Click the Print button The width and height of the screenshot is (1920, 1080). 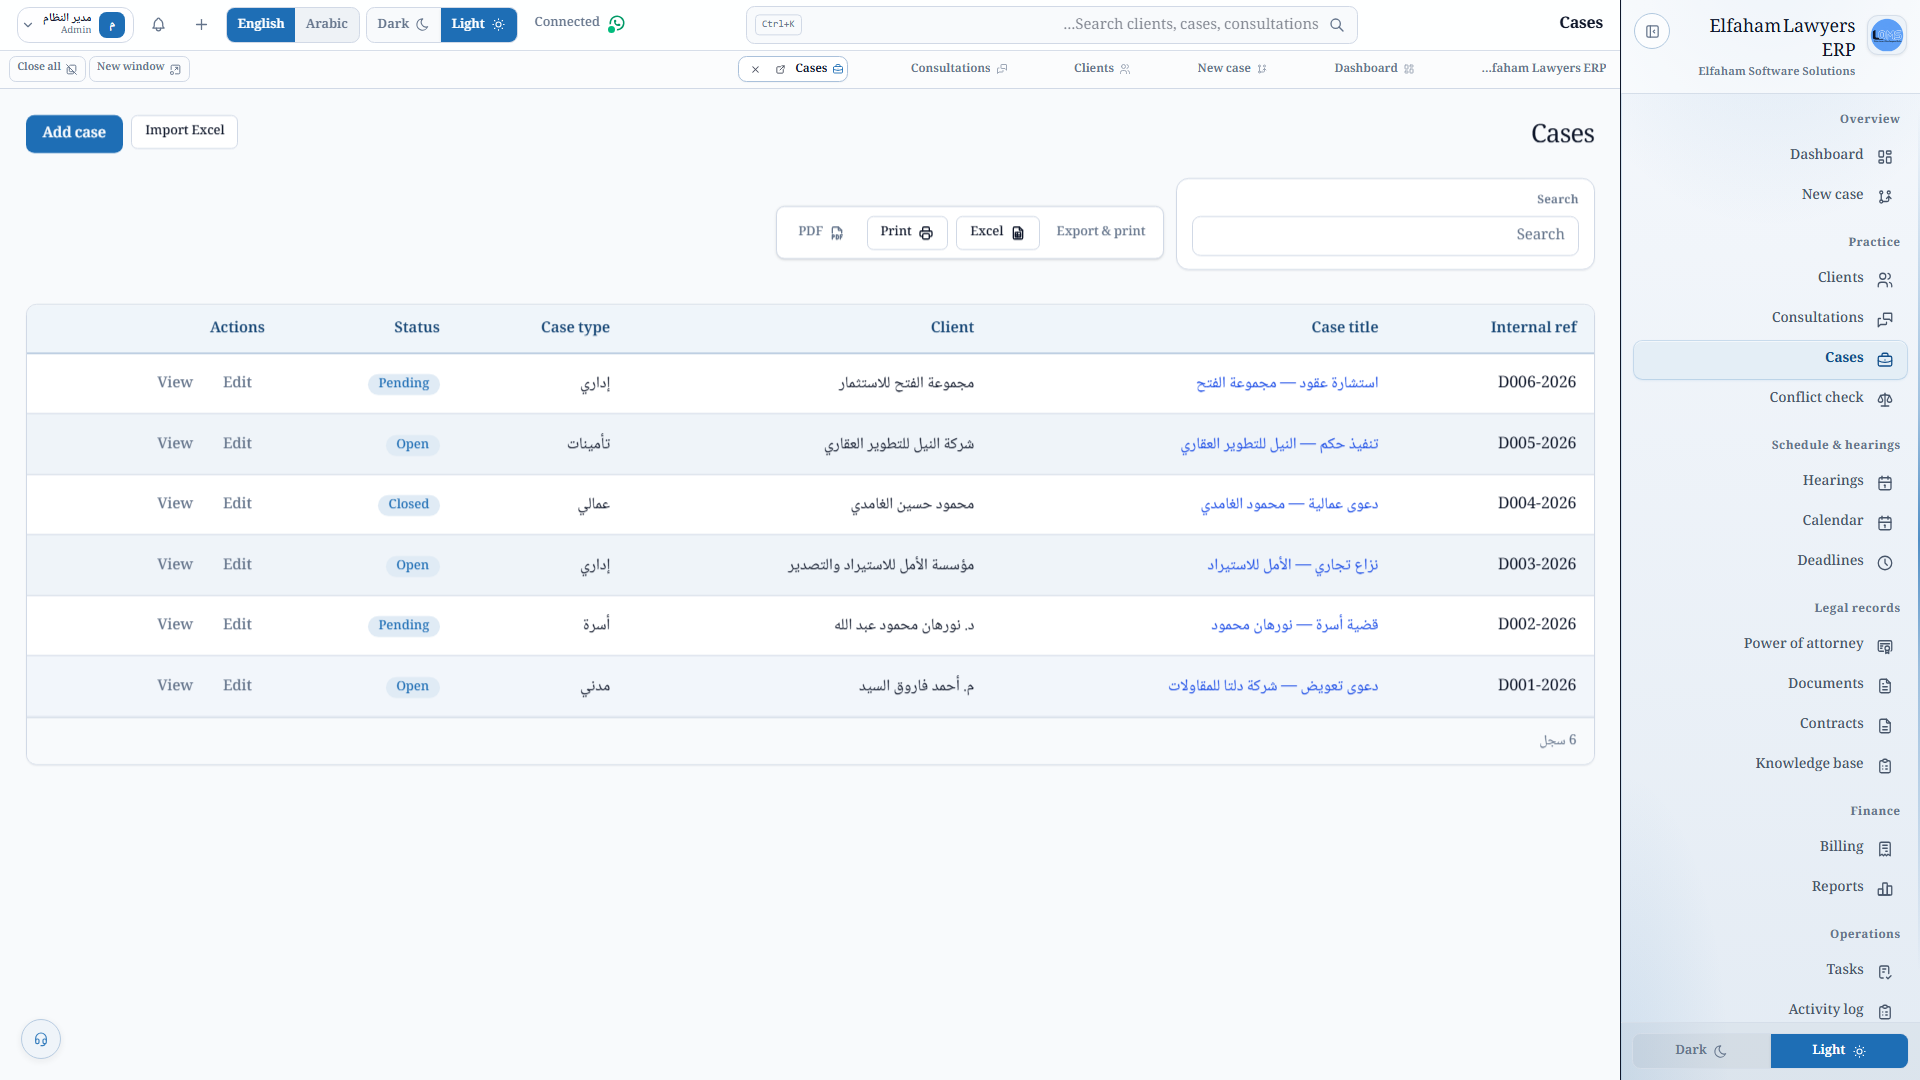click(906, 232)
